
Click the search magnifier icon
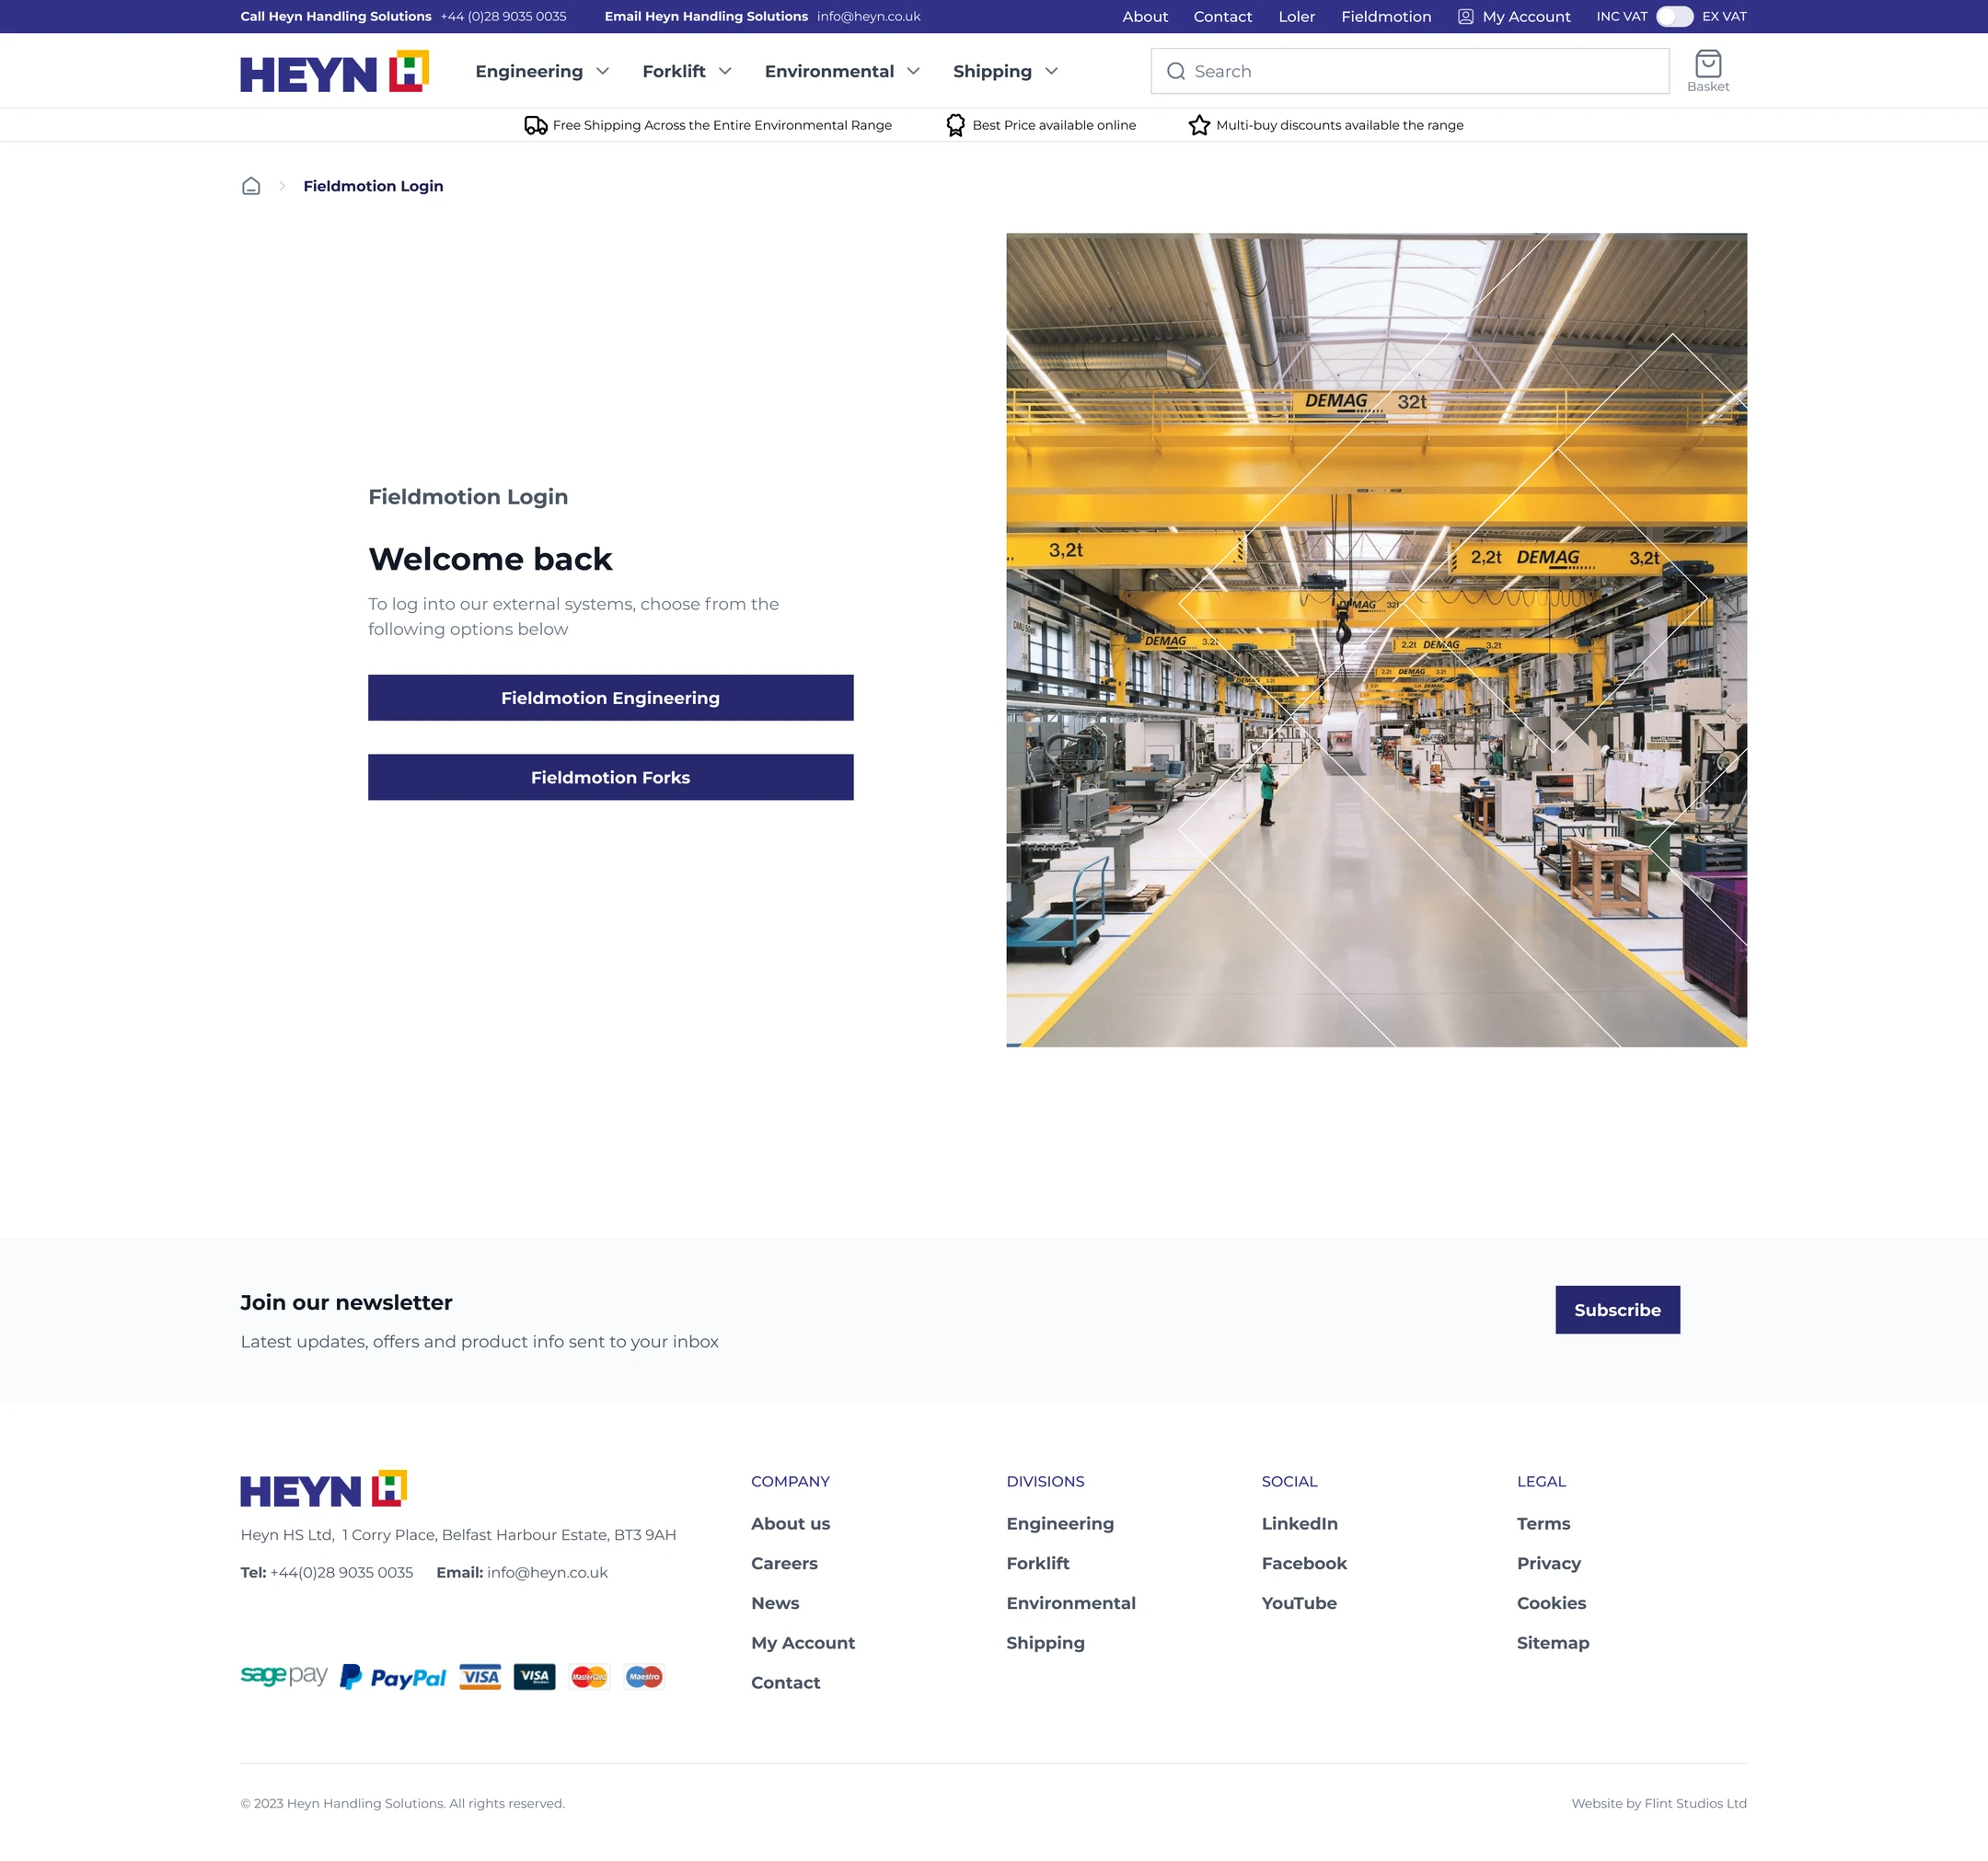point(1176,71)
